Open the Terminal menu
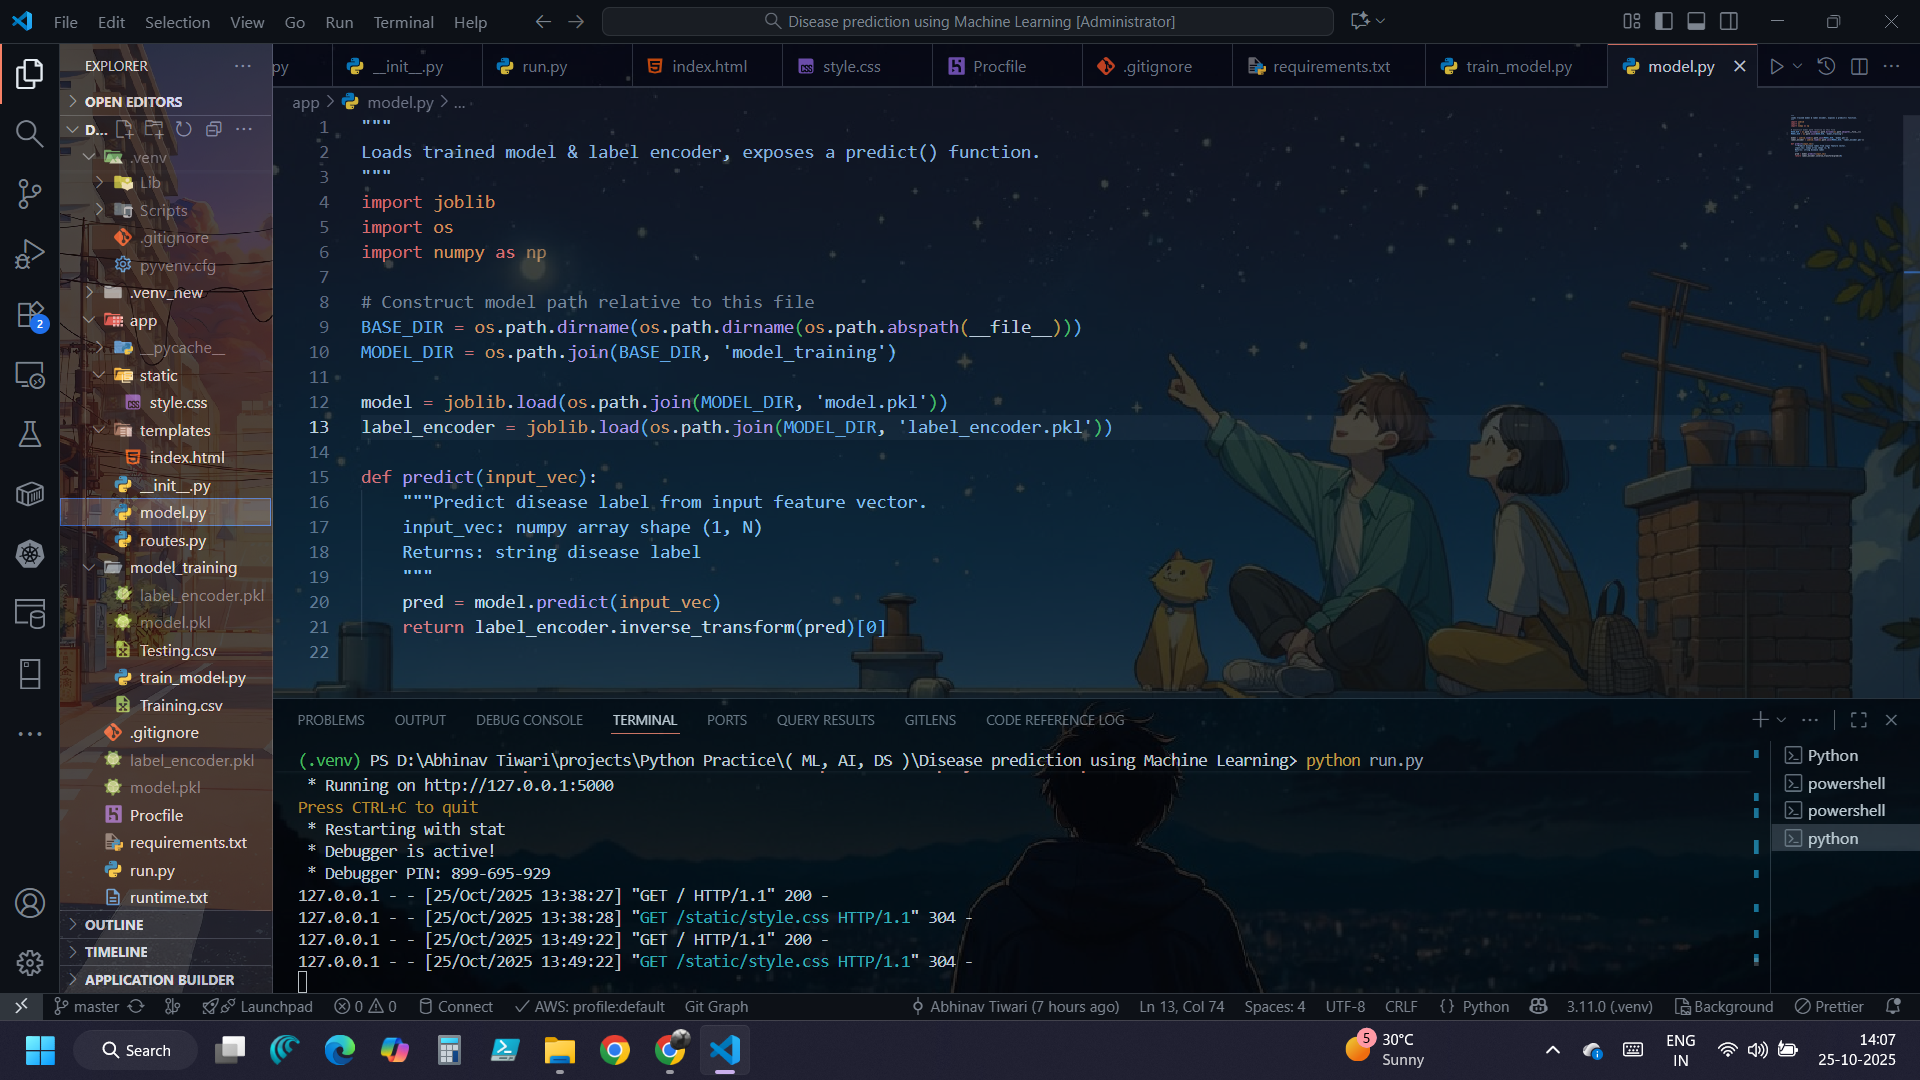Viewport: 1920px width, 1080px height. pyautogui.click(x=403, y=22)
